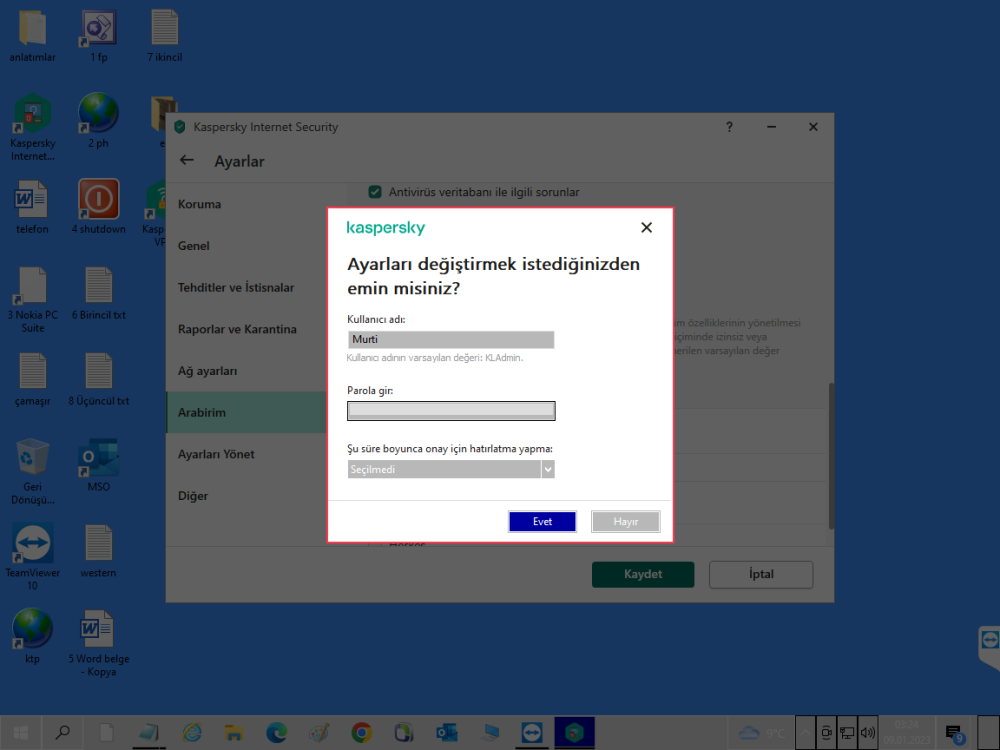Viewport: 1000px width, 750px height.
Task: Click the Kaydet button
Action: coord(643,574)
